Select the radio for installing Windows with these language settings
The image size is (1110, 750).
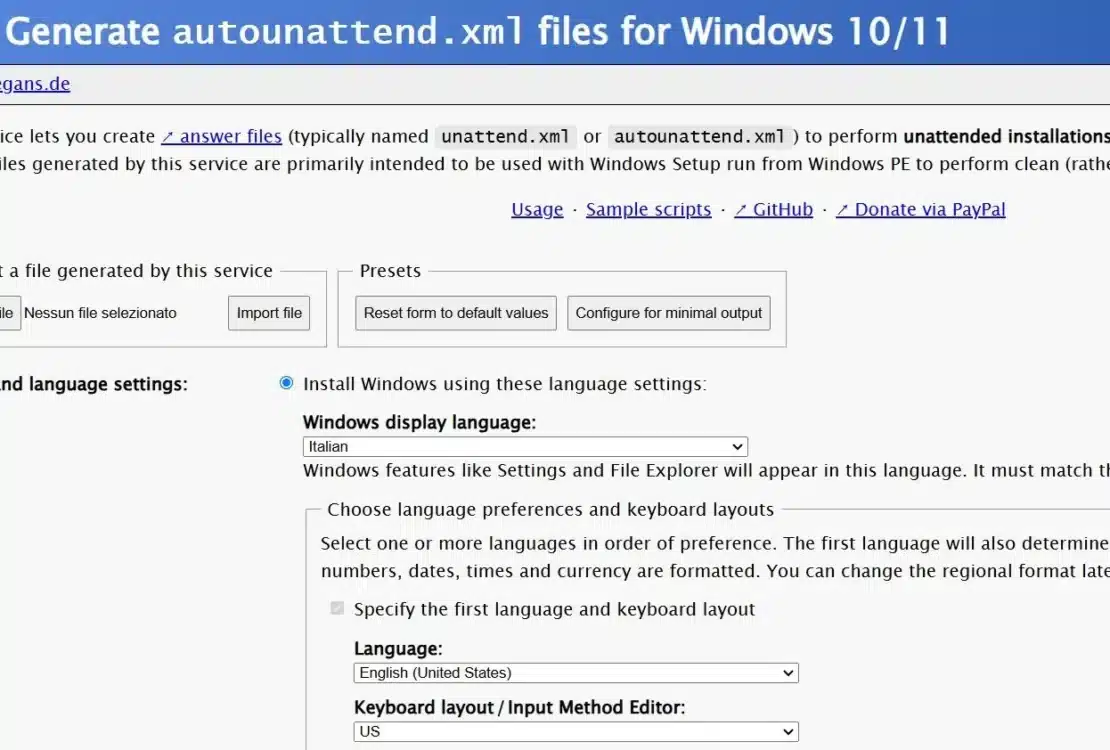[286, 383]
